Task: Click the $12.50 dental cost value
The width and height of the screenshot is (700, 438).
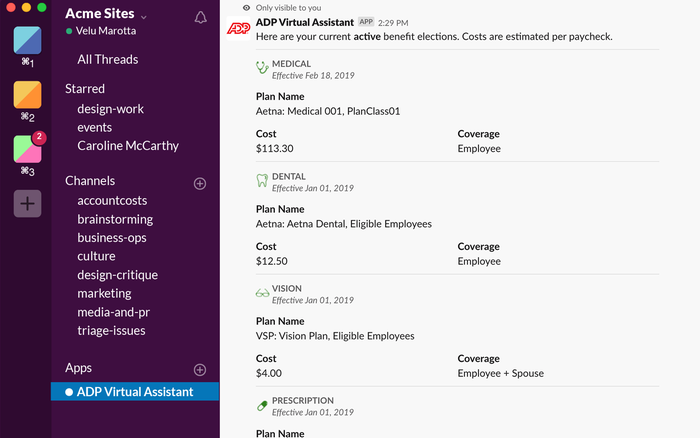Action: click(x=271, y=261)
